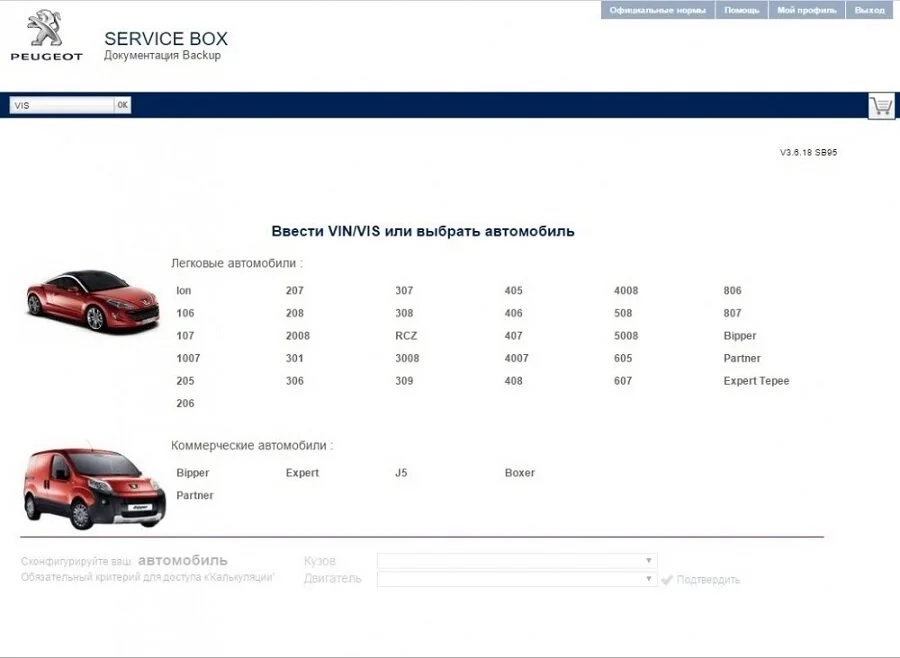900x658 pixels.
Task: Expand the Двигатель dropdown
Action: [x=517, y=579]
